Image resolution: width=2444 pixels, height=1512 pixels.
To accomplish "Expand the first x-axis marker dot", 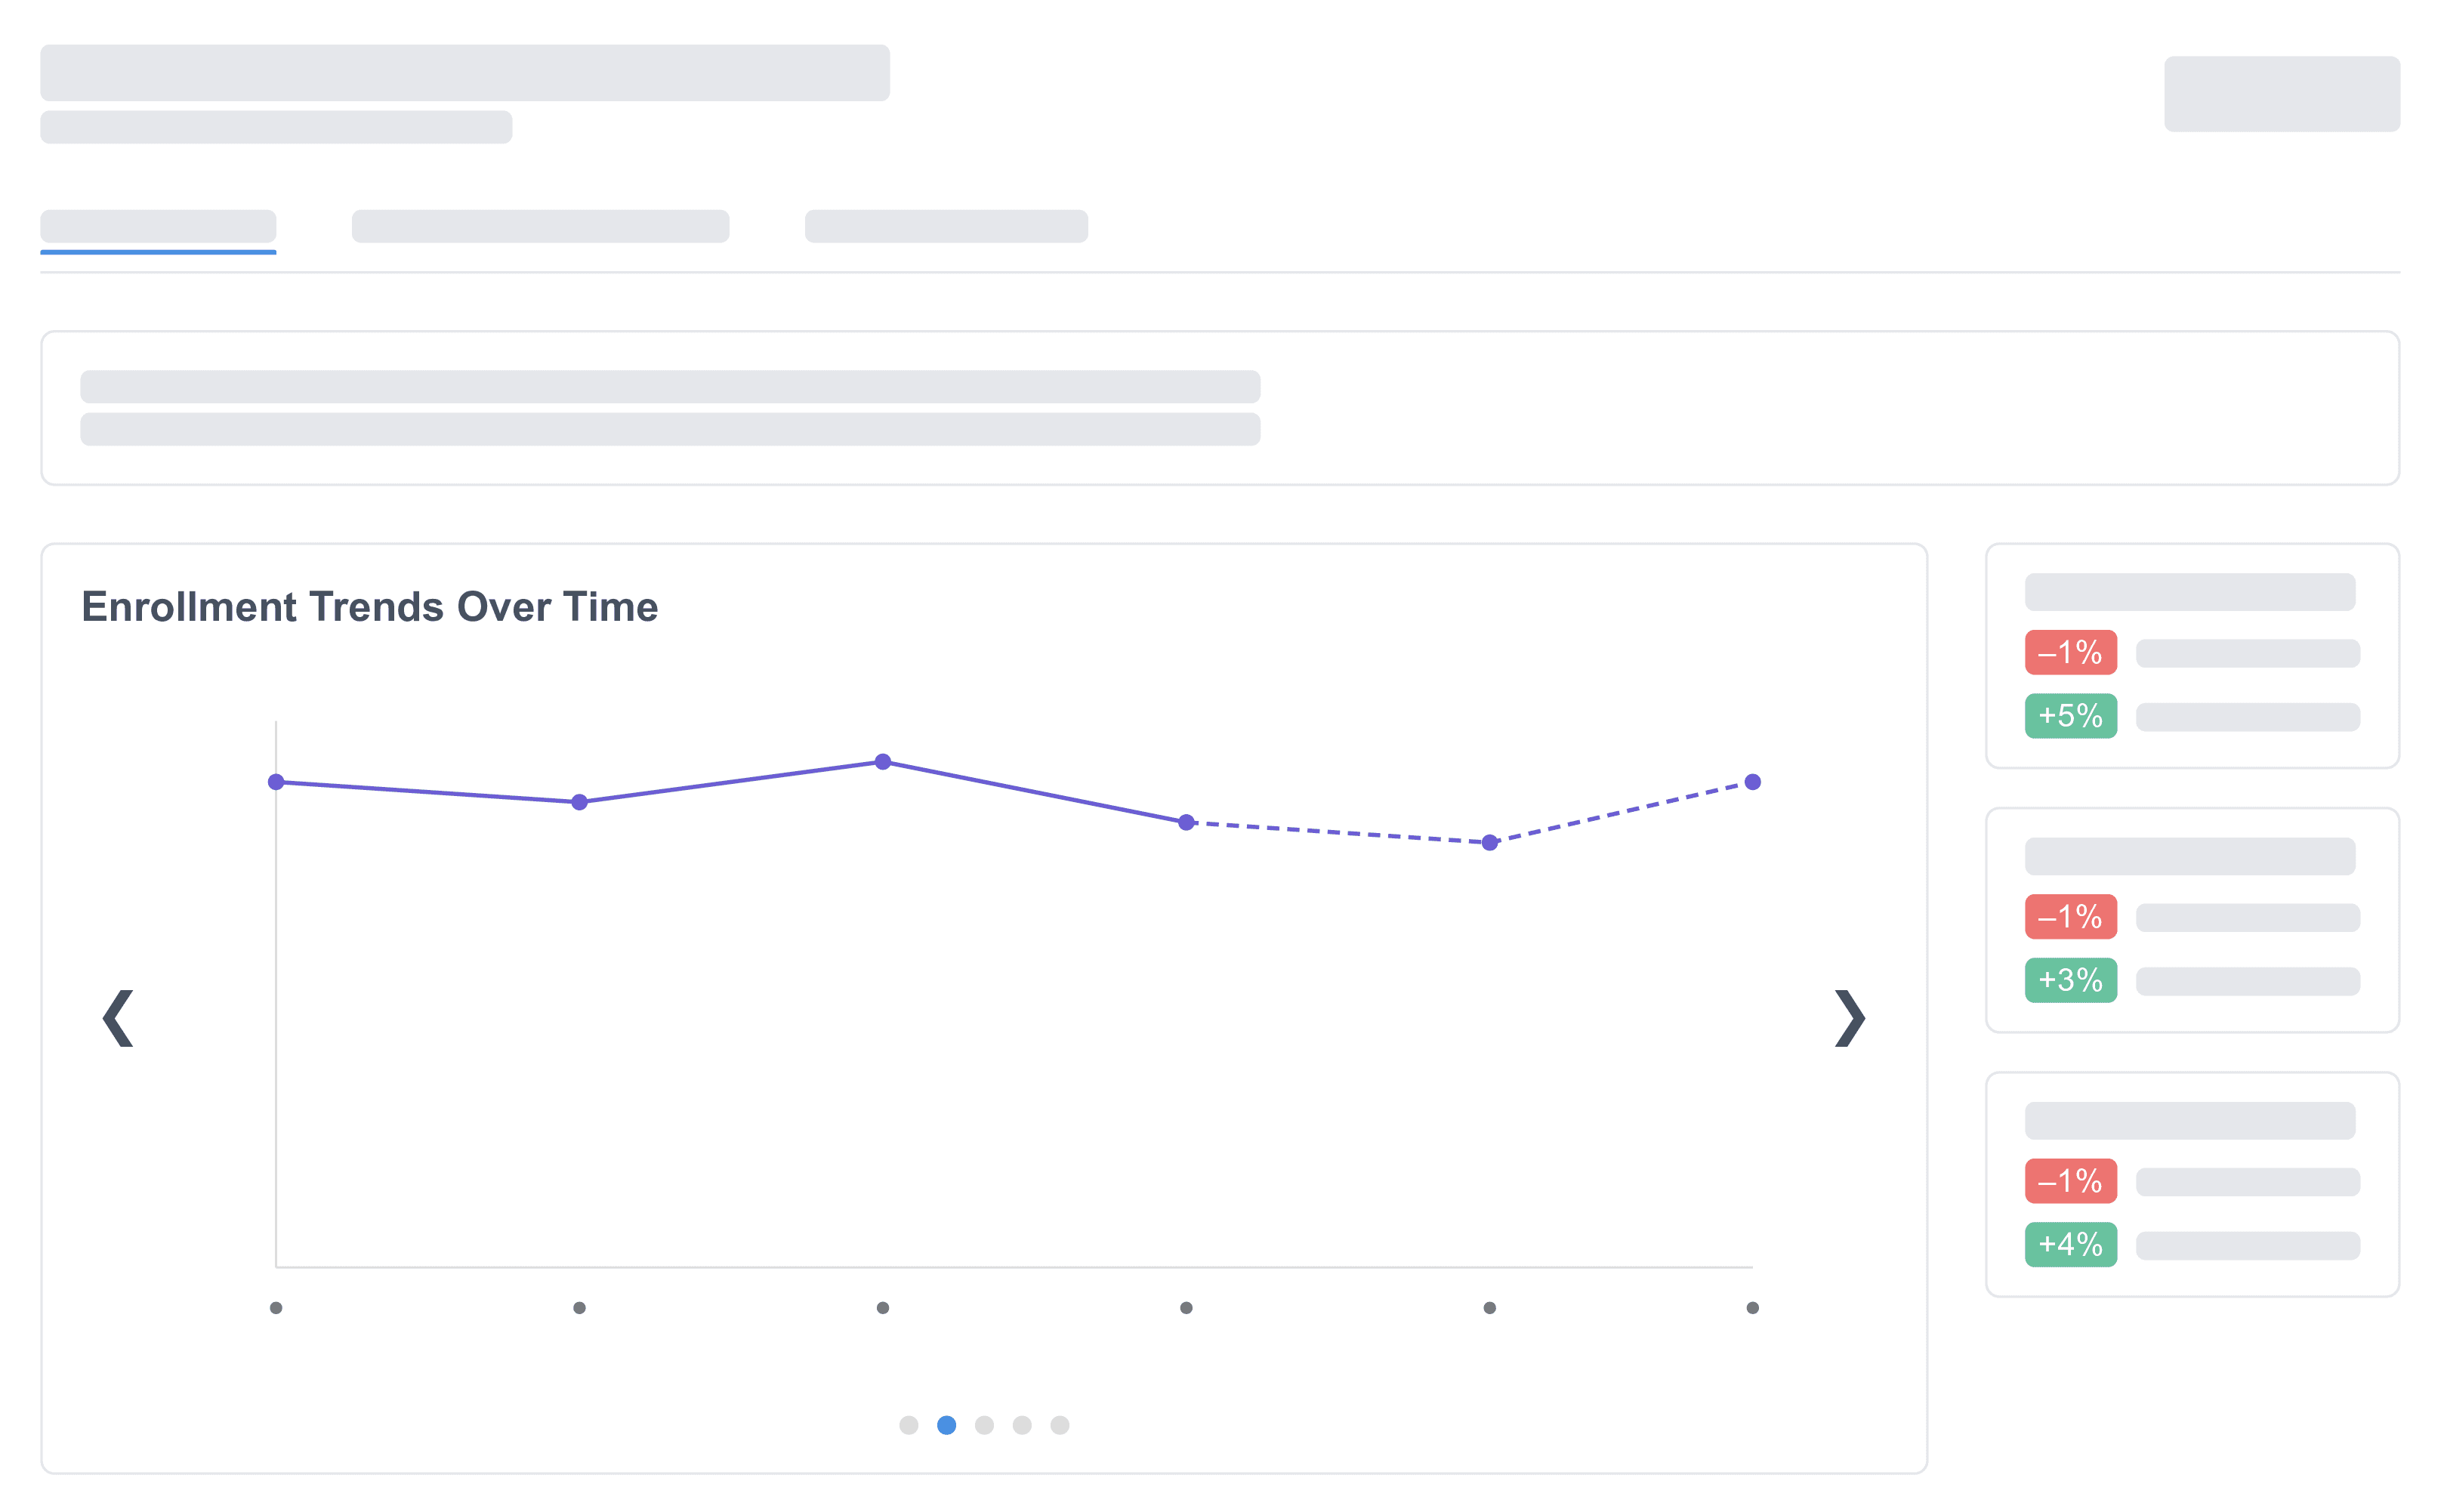I will pyautogui.click(x=276, y=1306).
